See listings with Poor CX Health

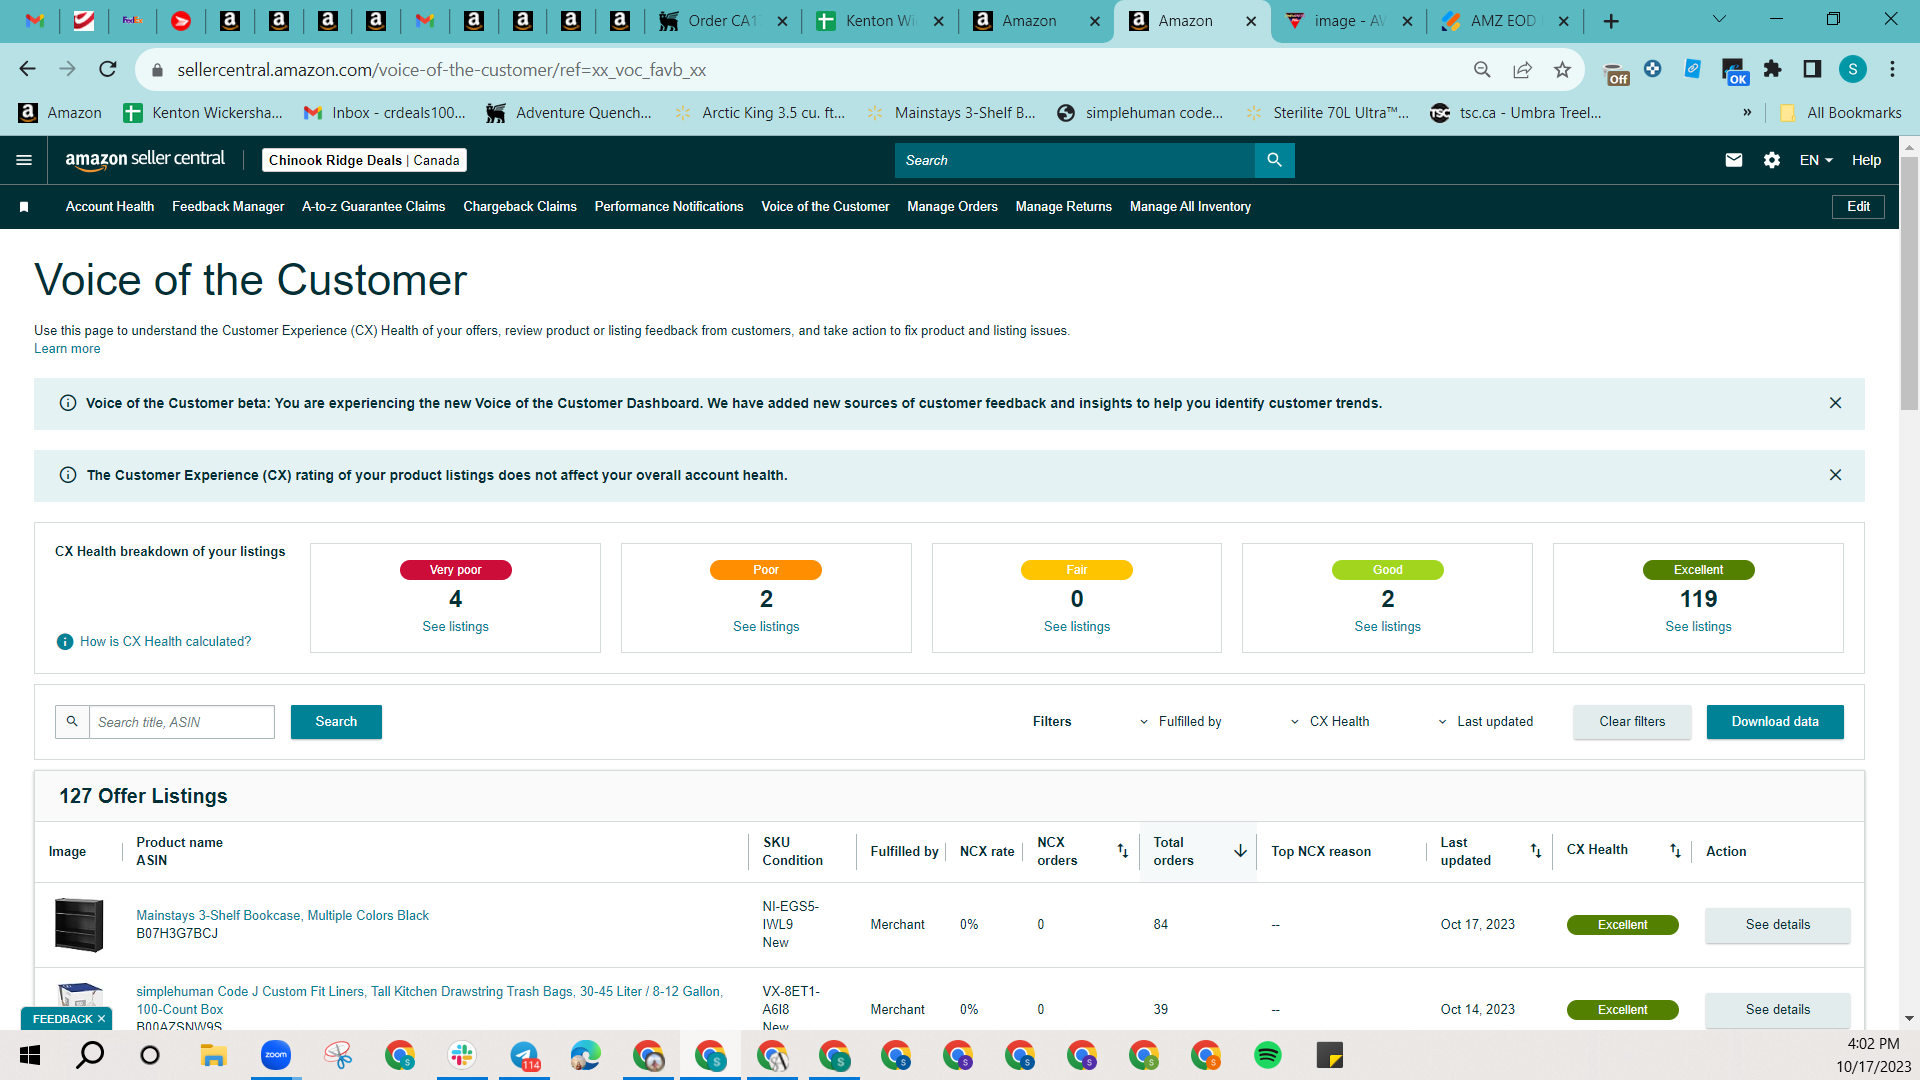766,627
